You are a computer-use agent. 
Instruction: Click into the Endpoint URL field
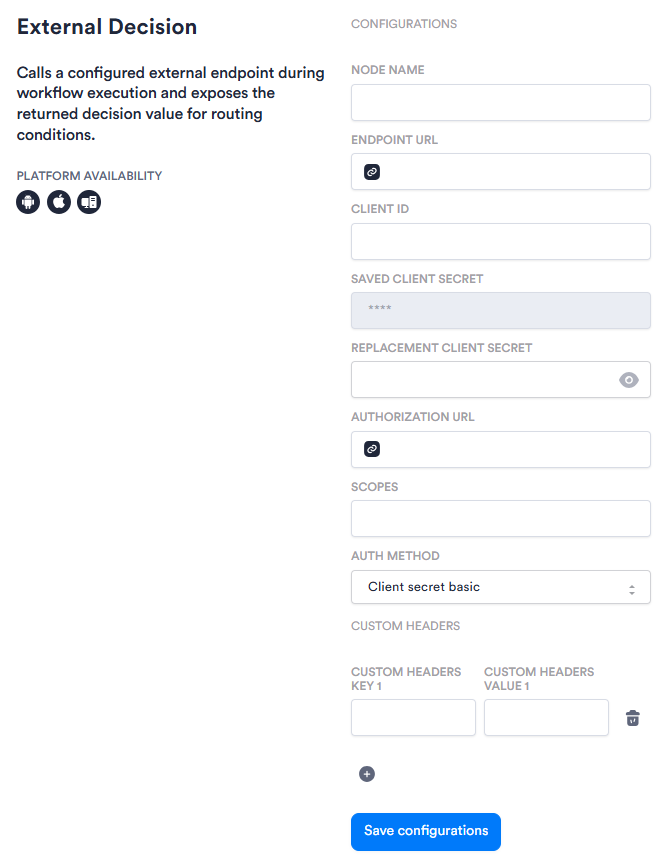pyautogui.click(x=501, y=171)
